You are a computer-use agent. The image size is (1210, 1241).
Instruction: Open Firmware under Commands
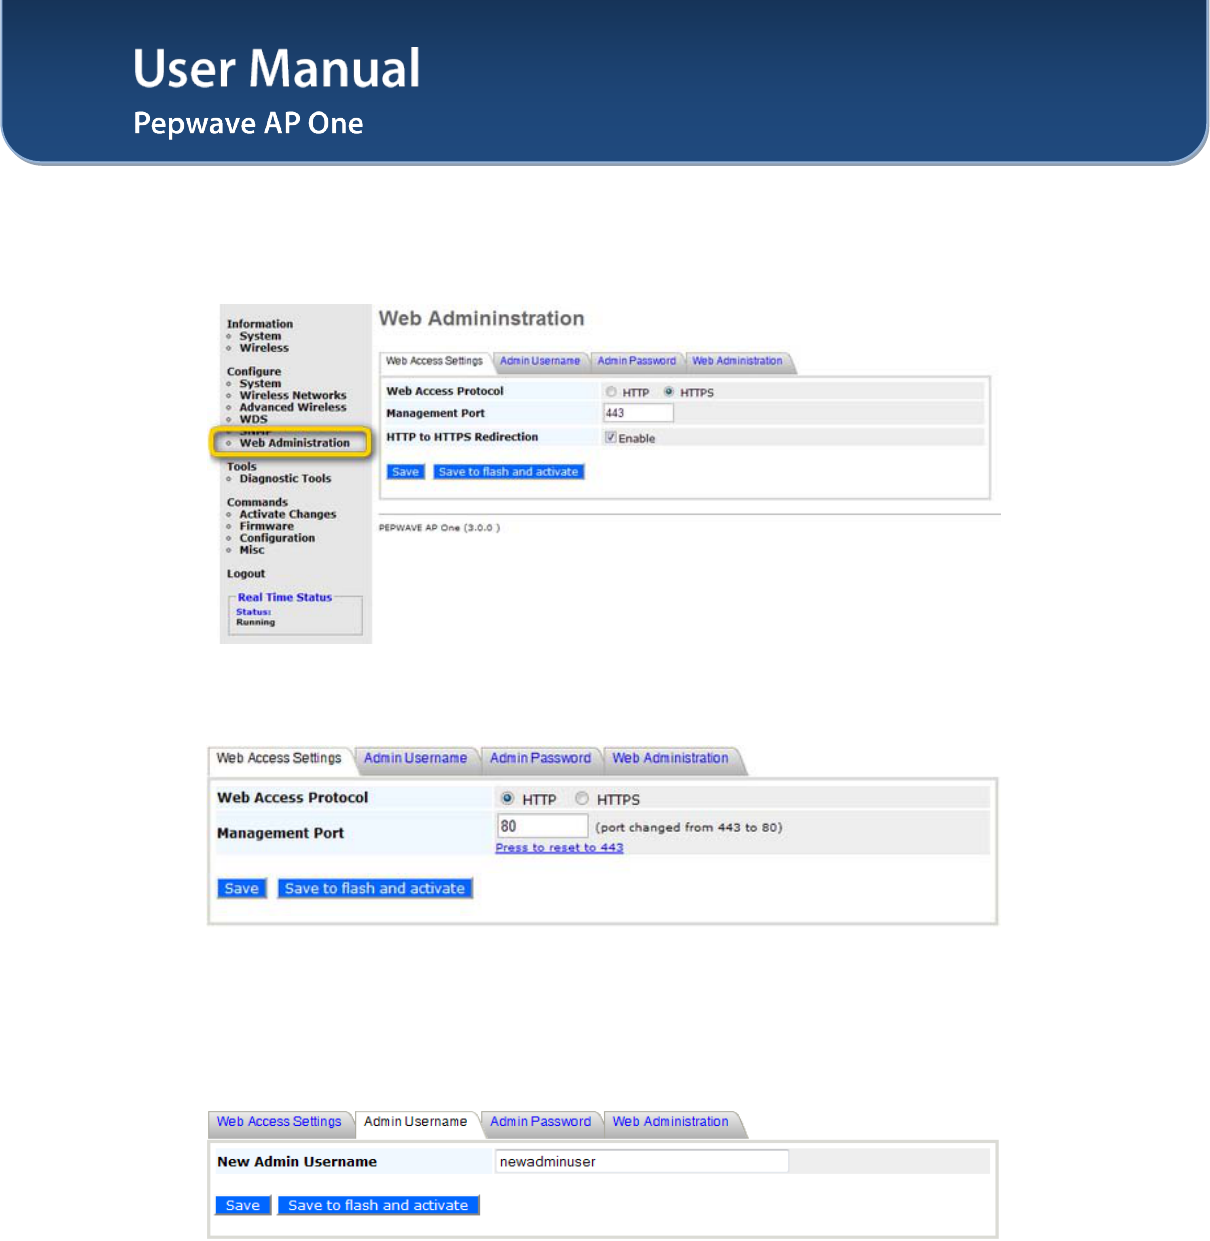[x=267, y=526]
